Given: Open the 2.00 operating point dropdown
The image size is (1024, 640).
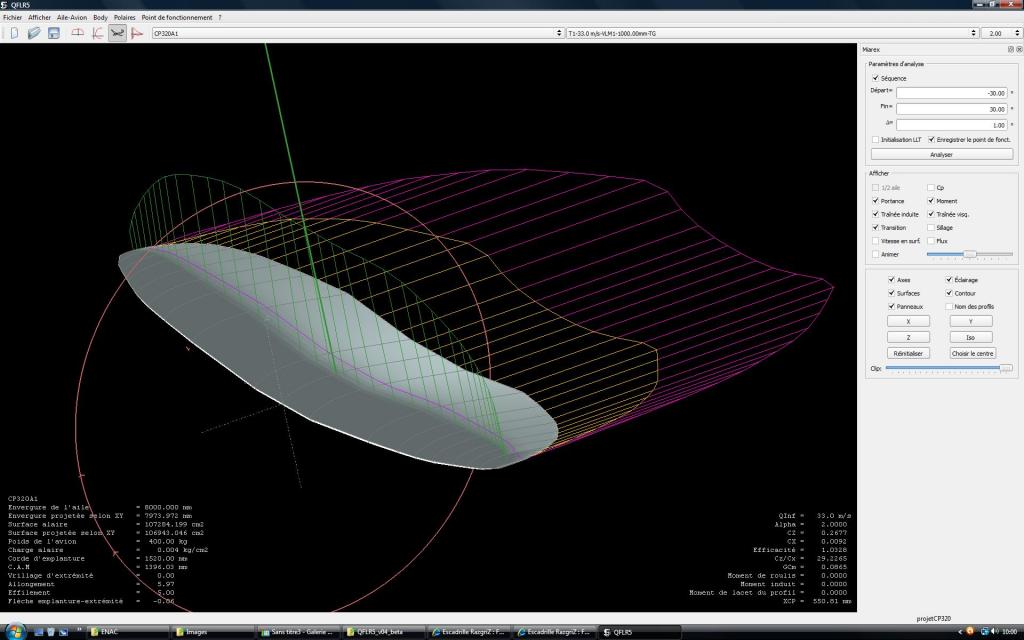Looking at the screenshot, I should 1000,33.
